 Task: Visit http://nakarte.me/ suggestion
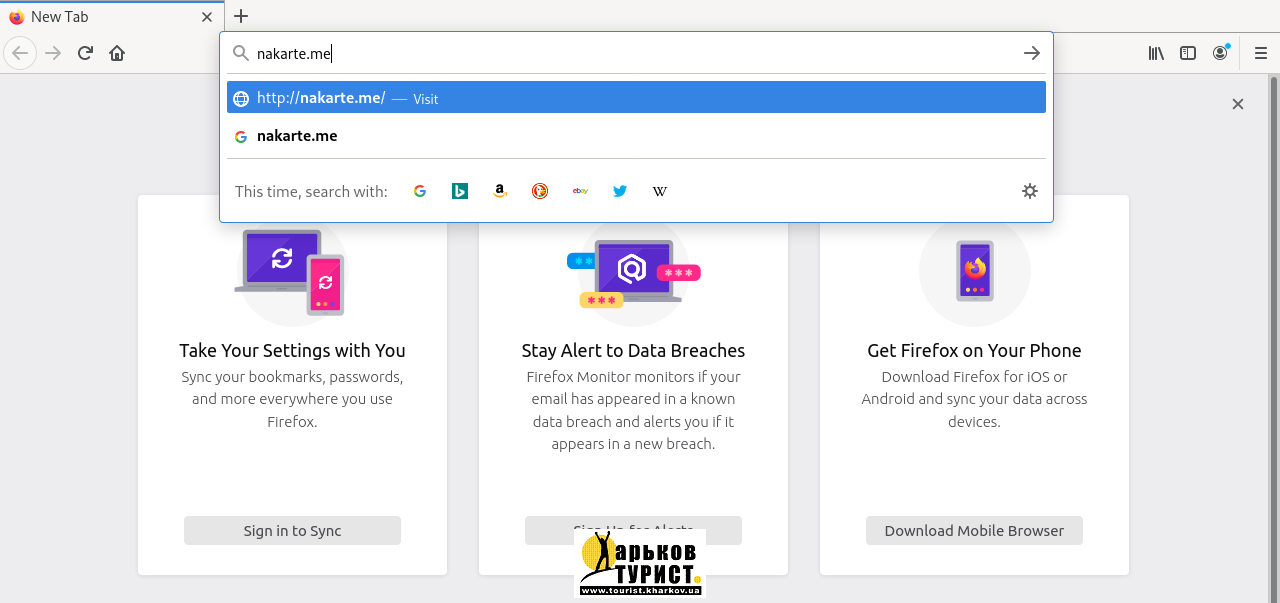(x=636, y=98)
